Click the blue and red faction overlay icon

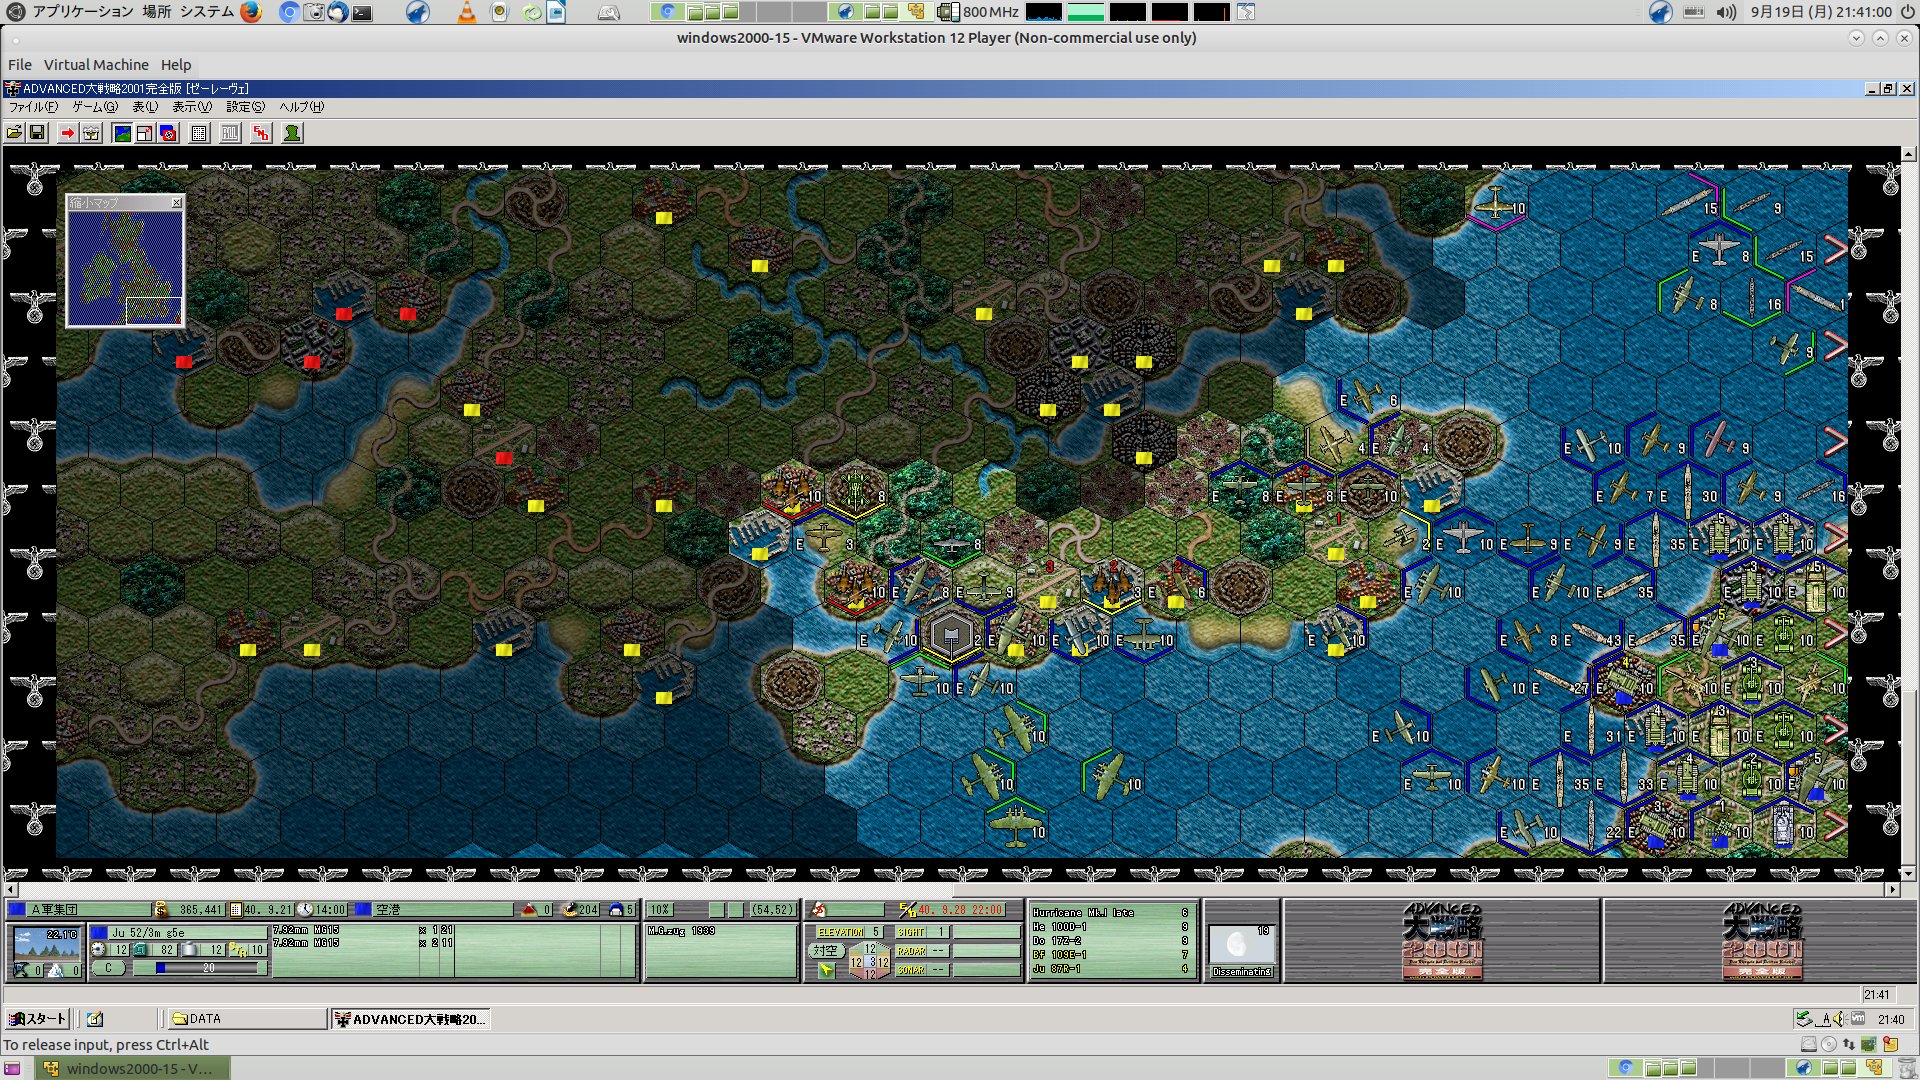(x=169, y=133)
